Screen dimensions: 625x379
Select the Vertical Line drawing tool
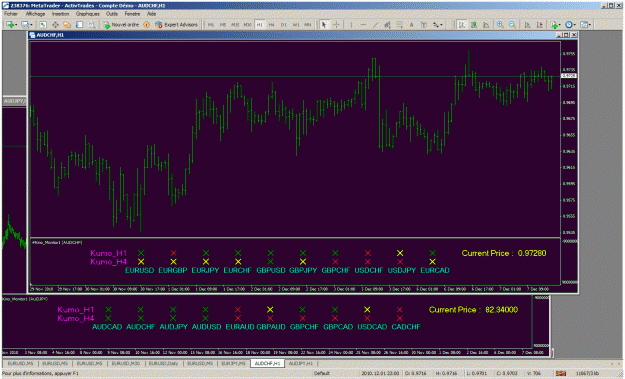click(351, 25)
